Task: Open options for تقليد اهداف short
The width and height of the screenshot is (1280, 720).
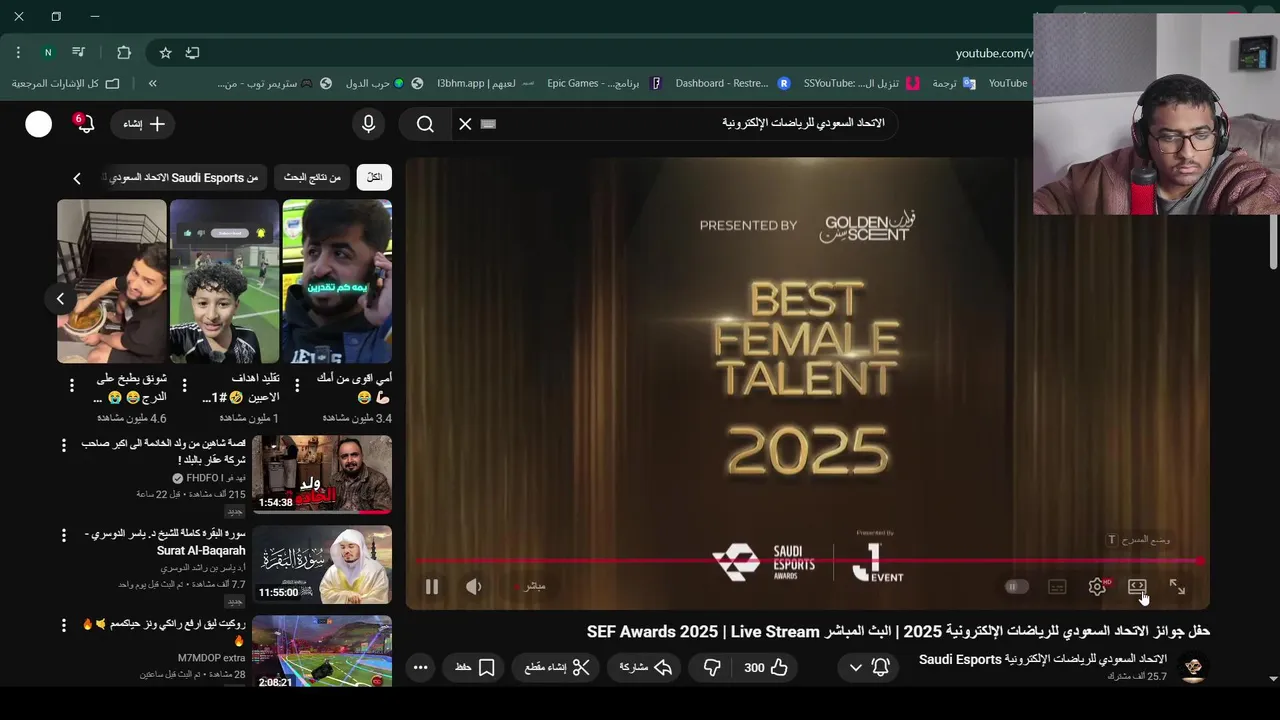Action: click(x=184, y=385)
